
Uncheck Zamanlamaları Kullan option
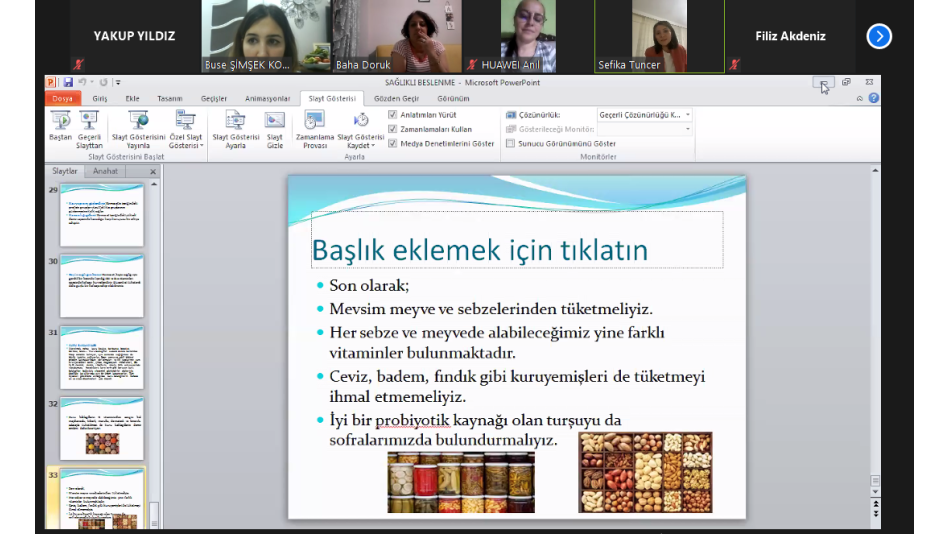[x=393, y=129]
